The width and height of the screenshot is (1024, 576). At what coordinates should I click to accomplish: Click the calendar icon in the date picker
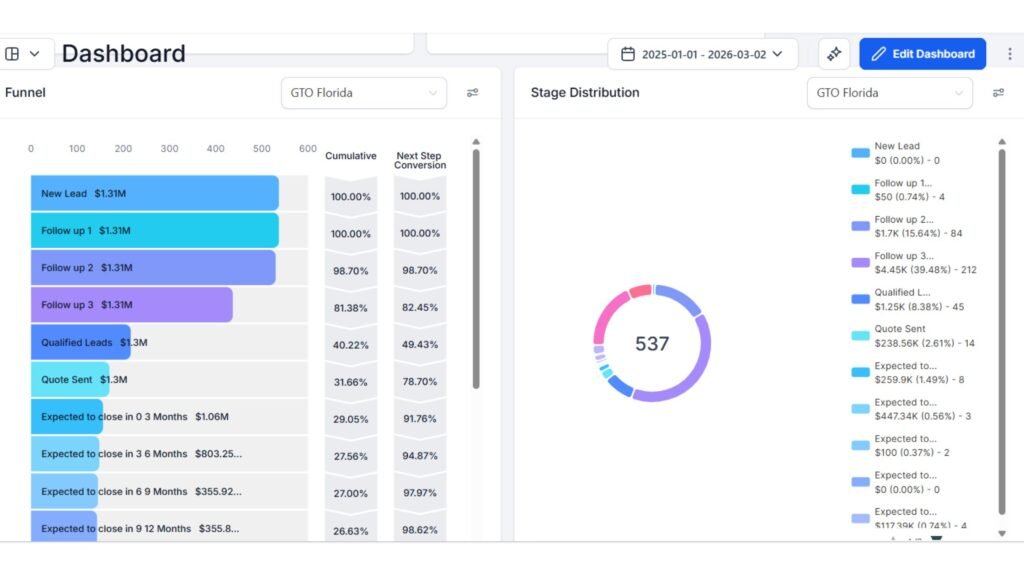pyautogui.click(x=627, y=53)
